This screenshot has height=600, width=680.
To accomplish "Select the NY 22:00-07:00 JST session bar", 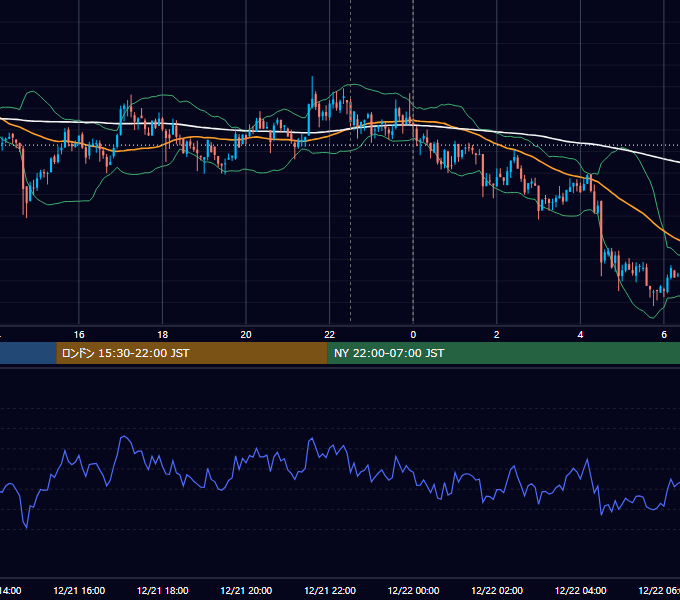I will tap(503, 353).
